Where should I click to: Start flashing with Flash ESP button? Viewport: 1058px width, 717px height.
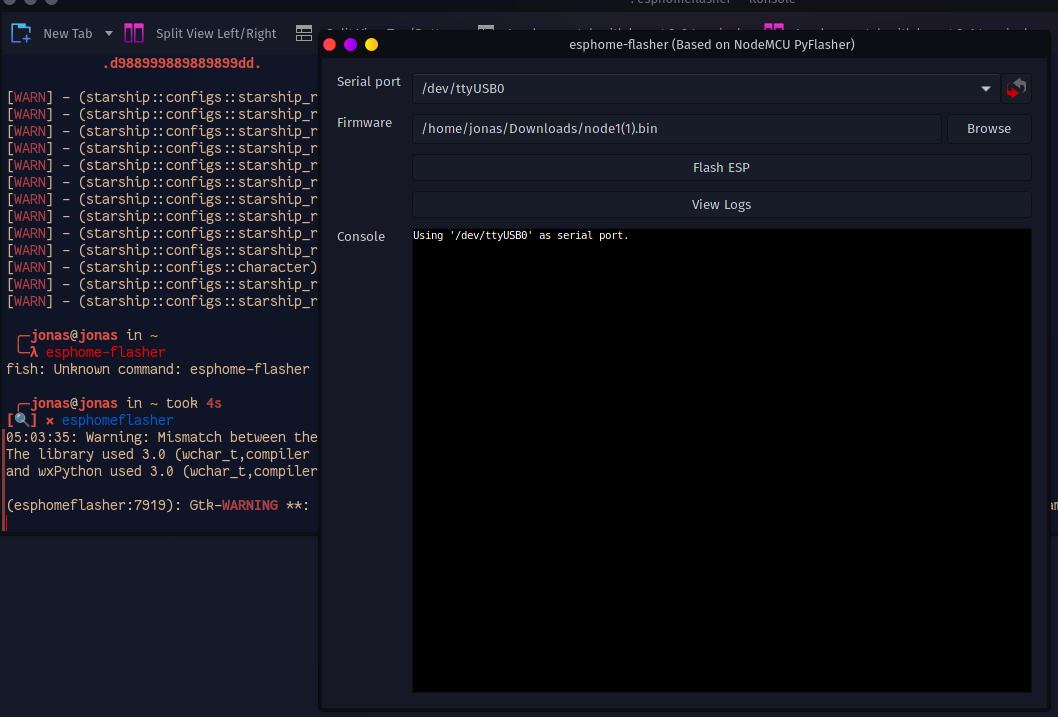click(721, 167)
